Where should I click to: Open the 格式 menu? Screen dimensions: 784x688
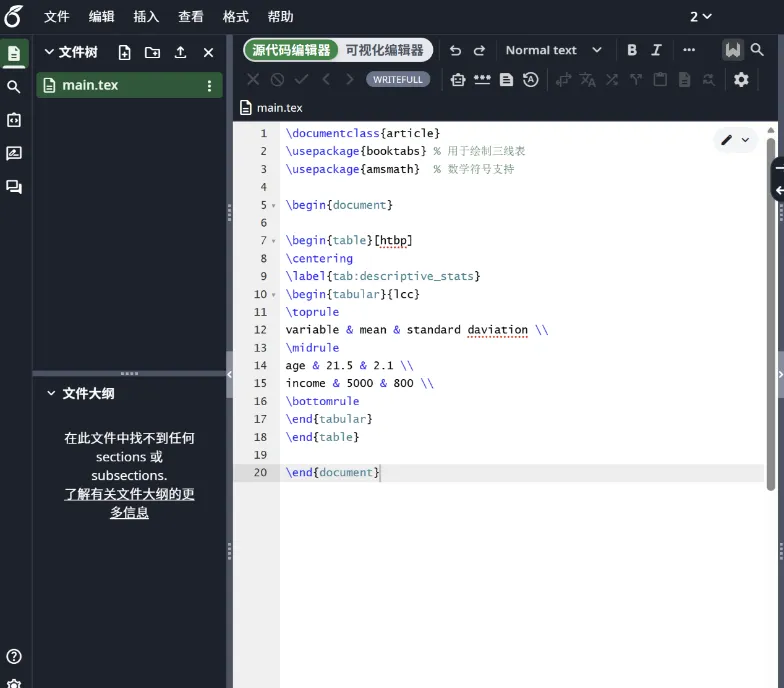click(236, 16)
